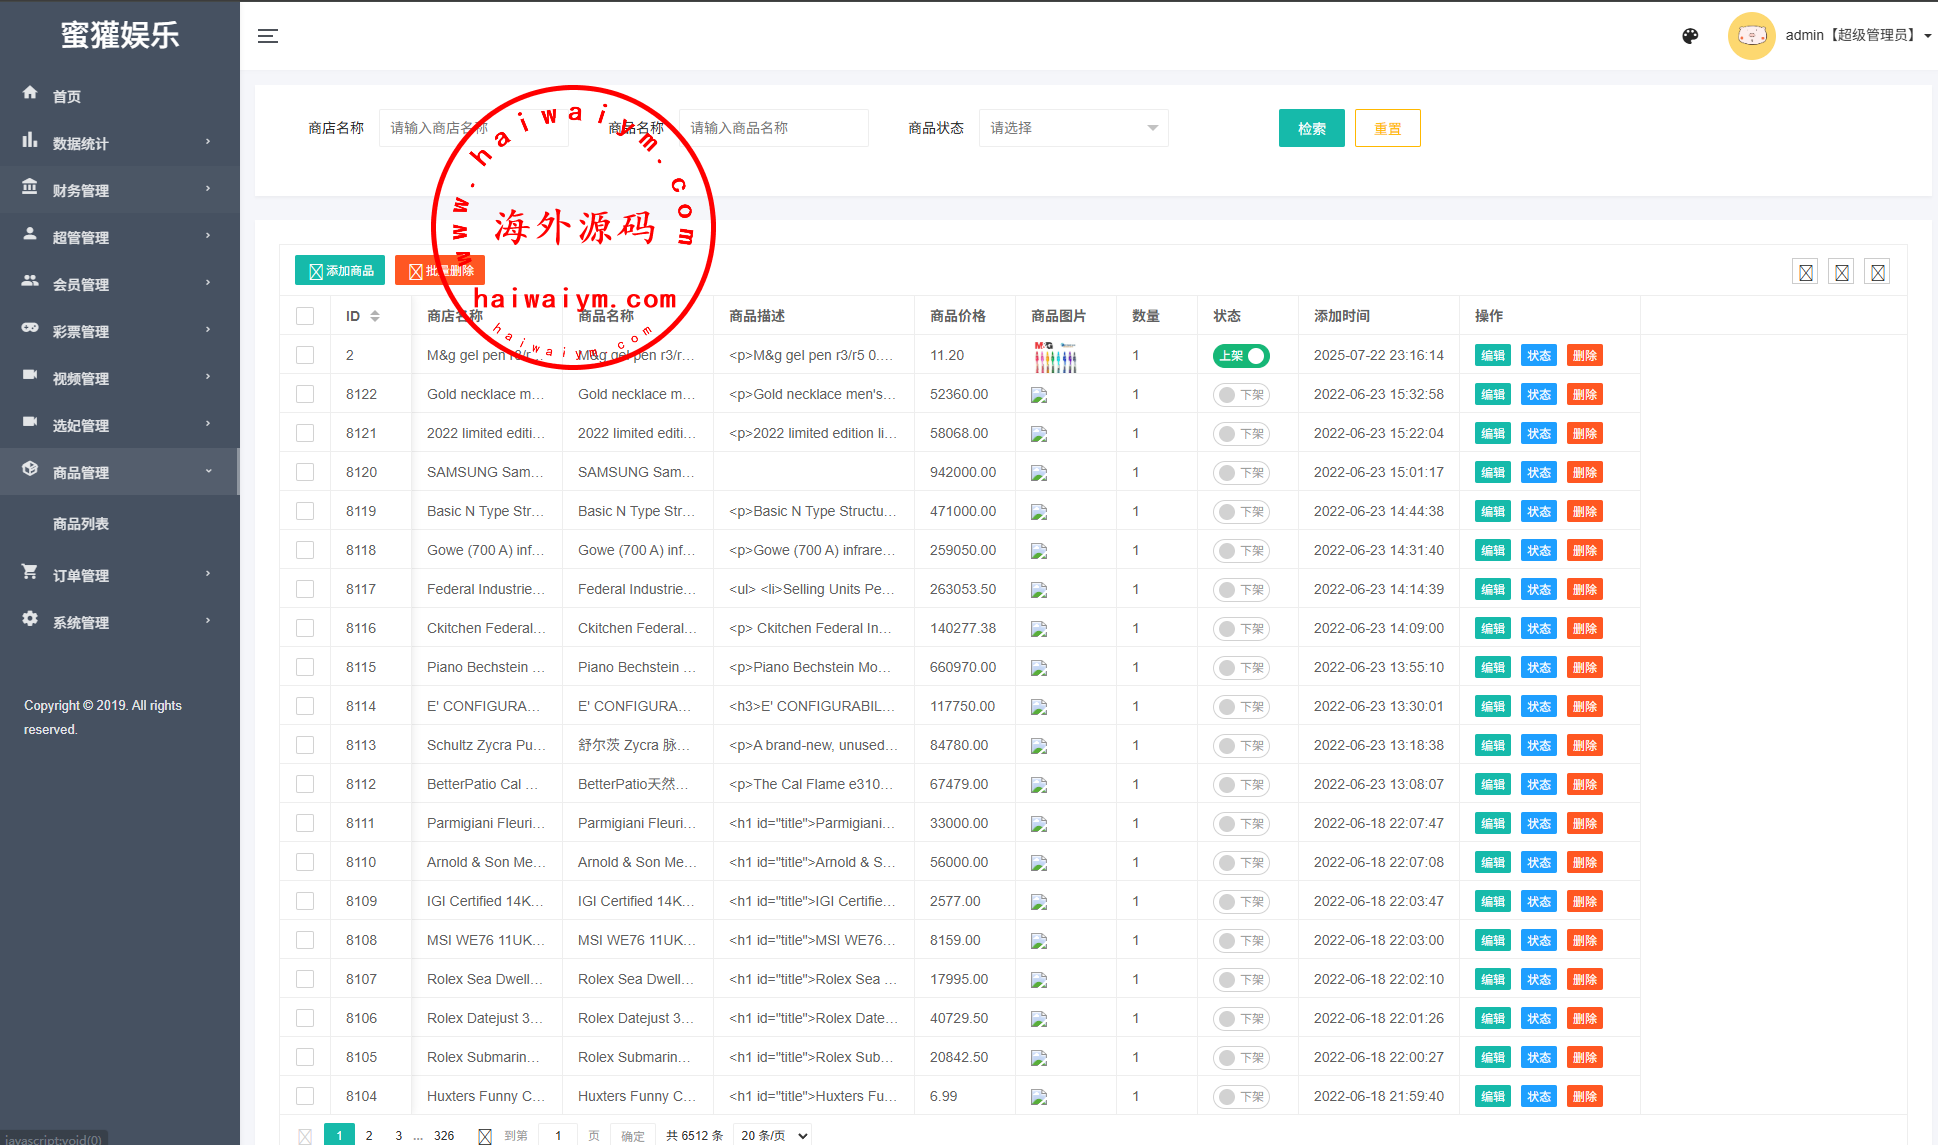Sort the table by ID column arrows
This screenshot has width=1938, height=1145.
[375, 316]
